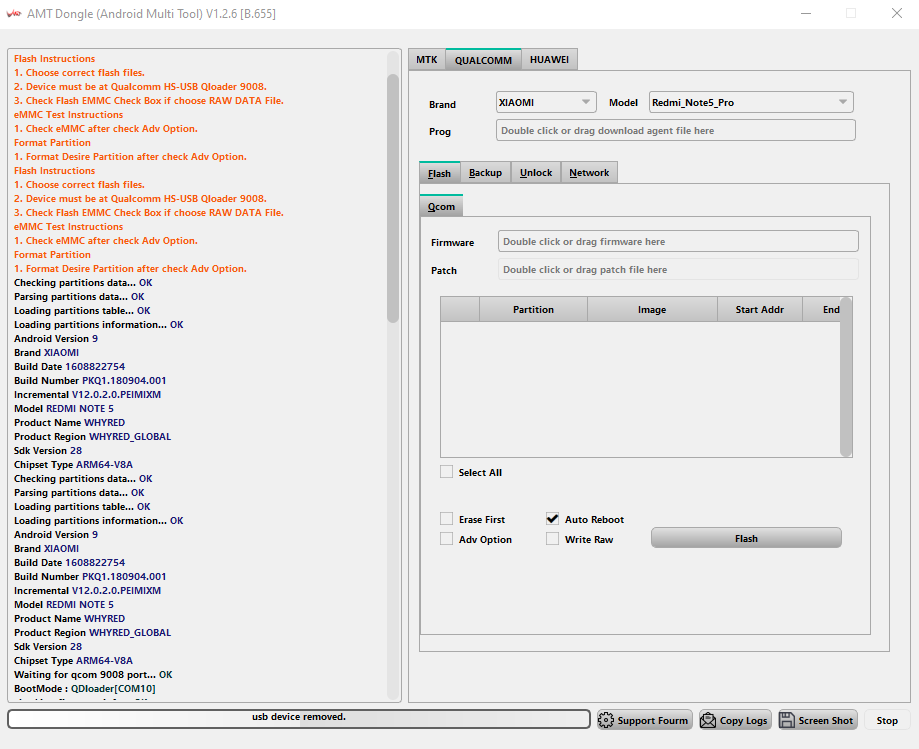Open the Backup tab
919x749 pixels.
(x=485, y=173)
